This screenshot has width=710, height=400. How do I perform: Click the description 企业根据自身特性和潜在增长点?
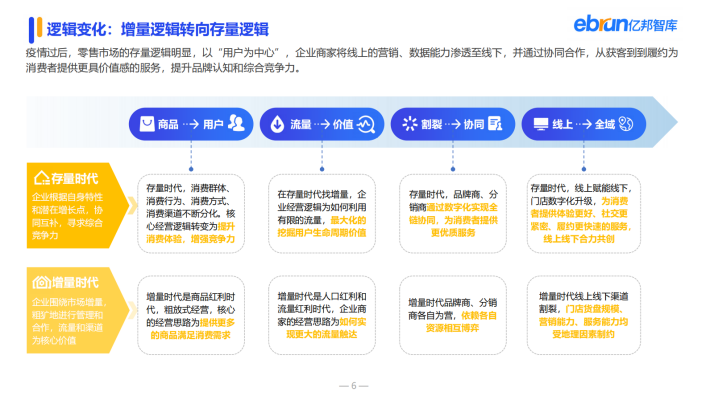(67, 216)
